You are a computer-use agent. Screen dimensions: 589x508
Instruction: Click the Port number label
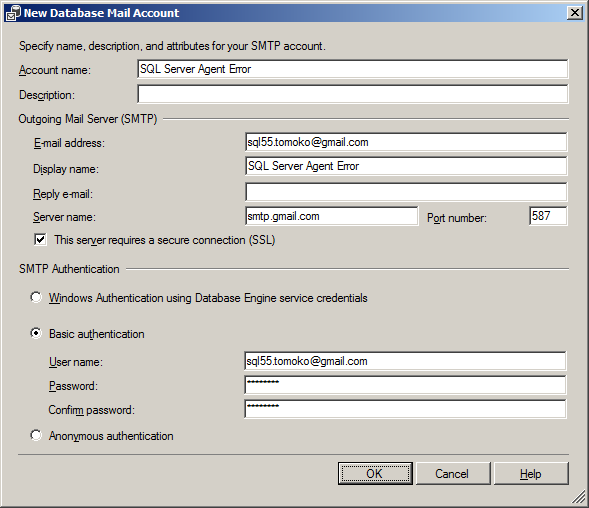(457, 218)
